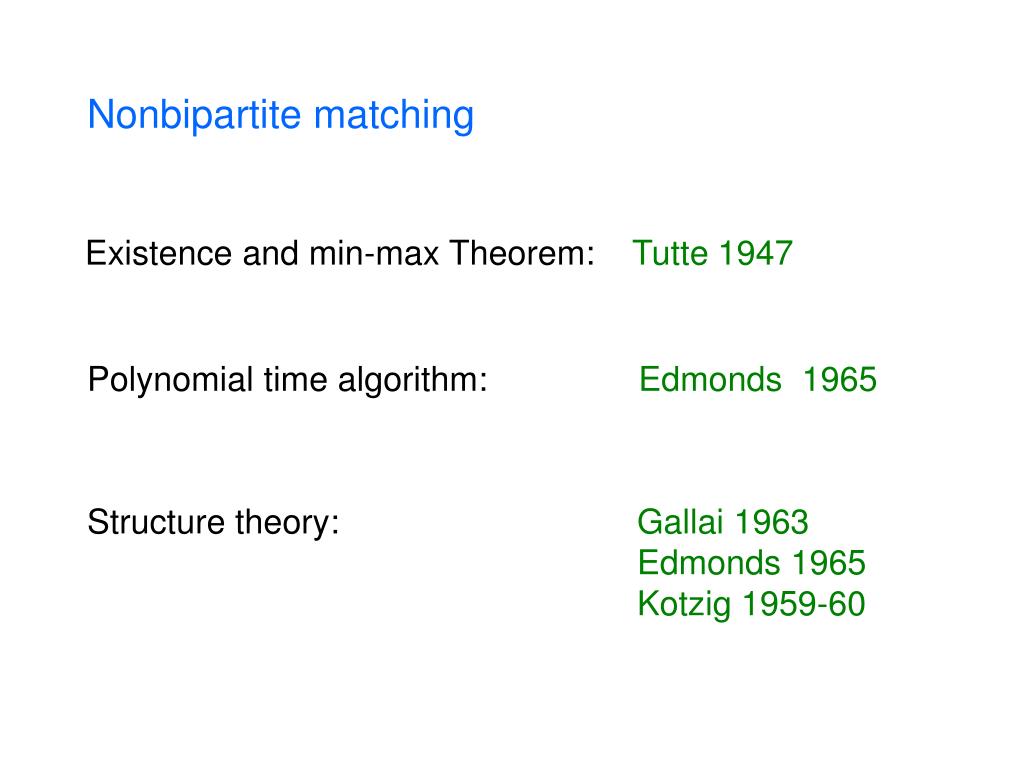Click the word Nonbipartite in the title
The image size is (1024, 768).
point(194,116)
